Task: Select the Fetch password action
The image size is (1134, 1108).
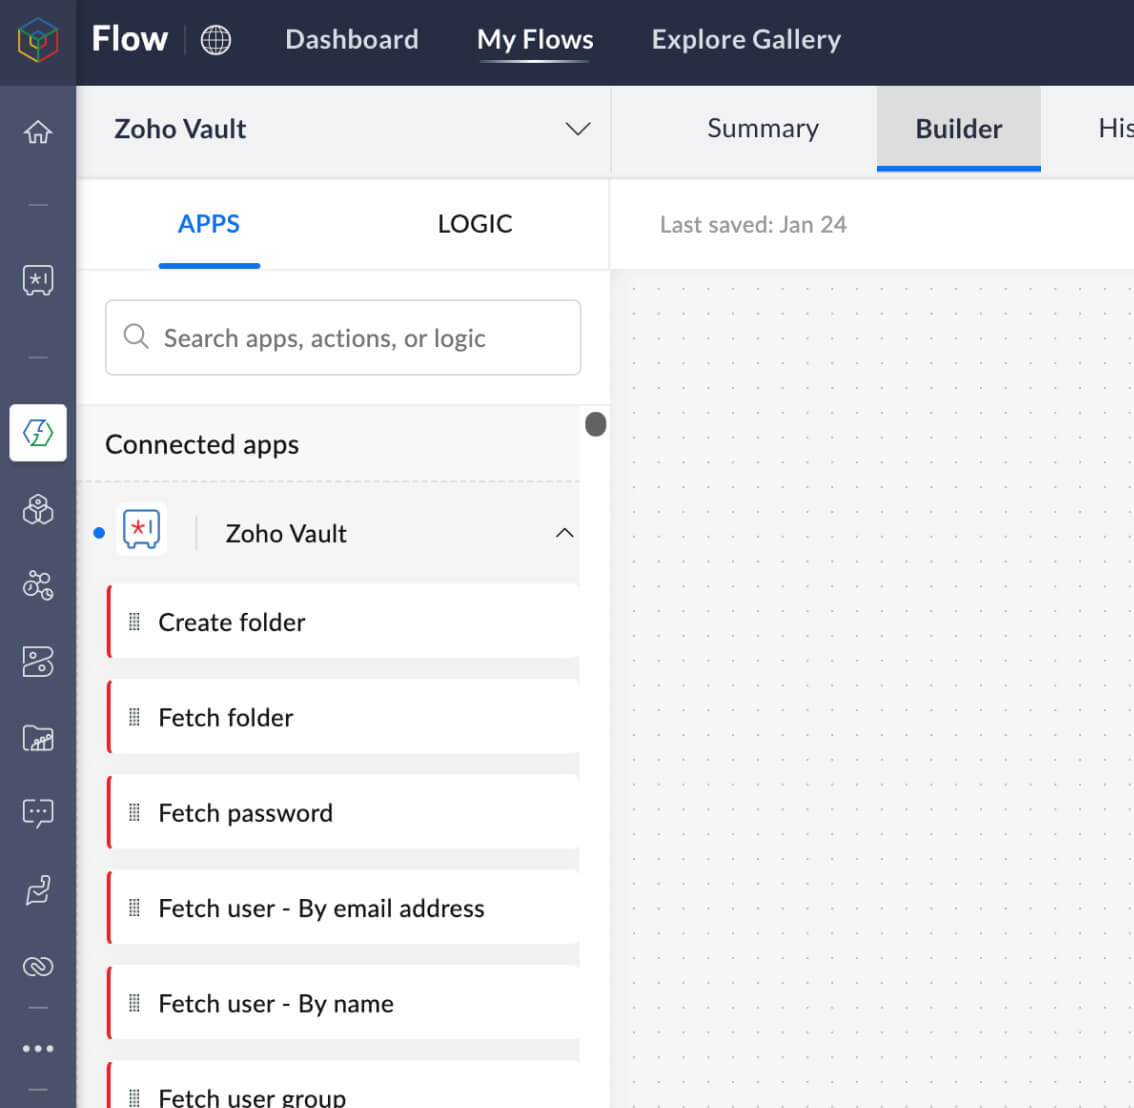Action: 344,813
